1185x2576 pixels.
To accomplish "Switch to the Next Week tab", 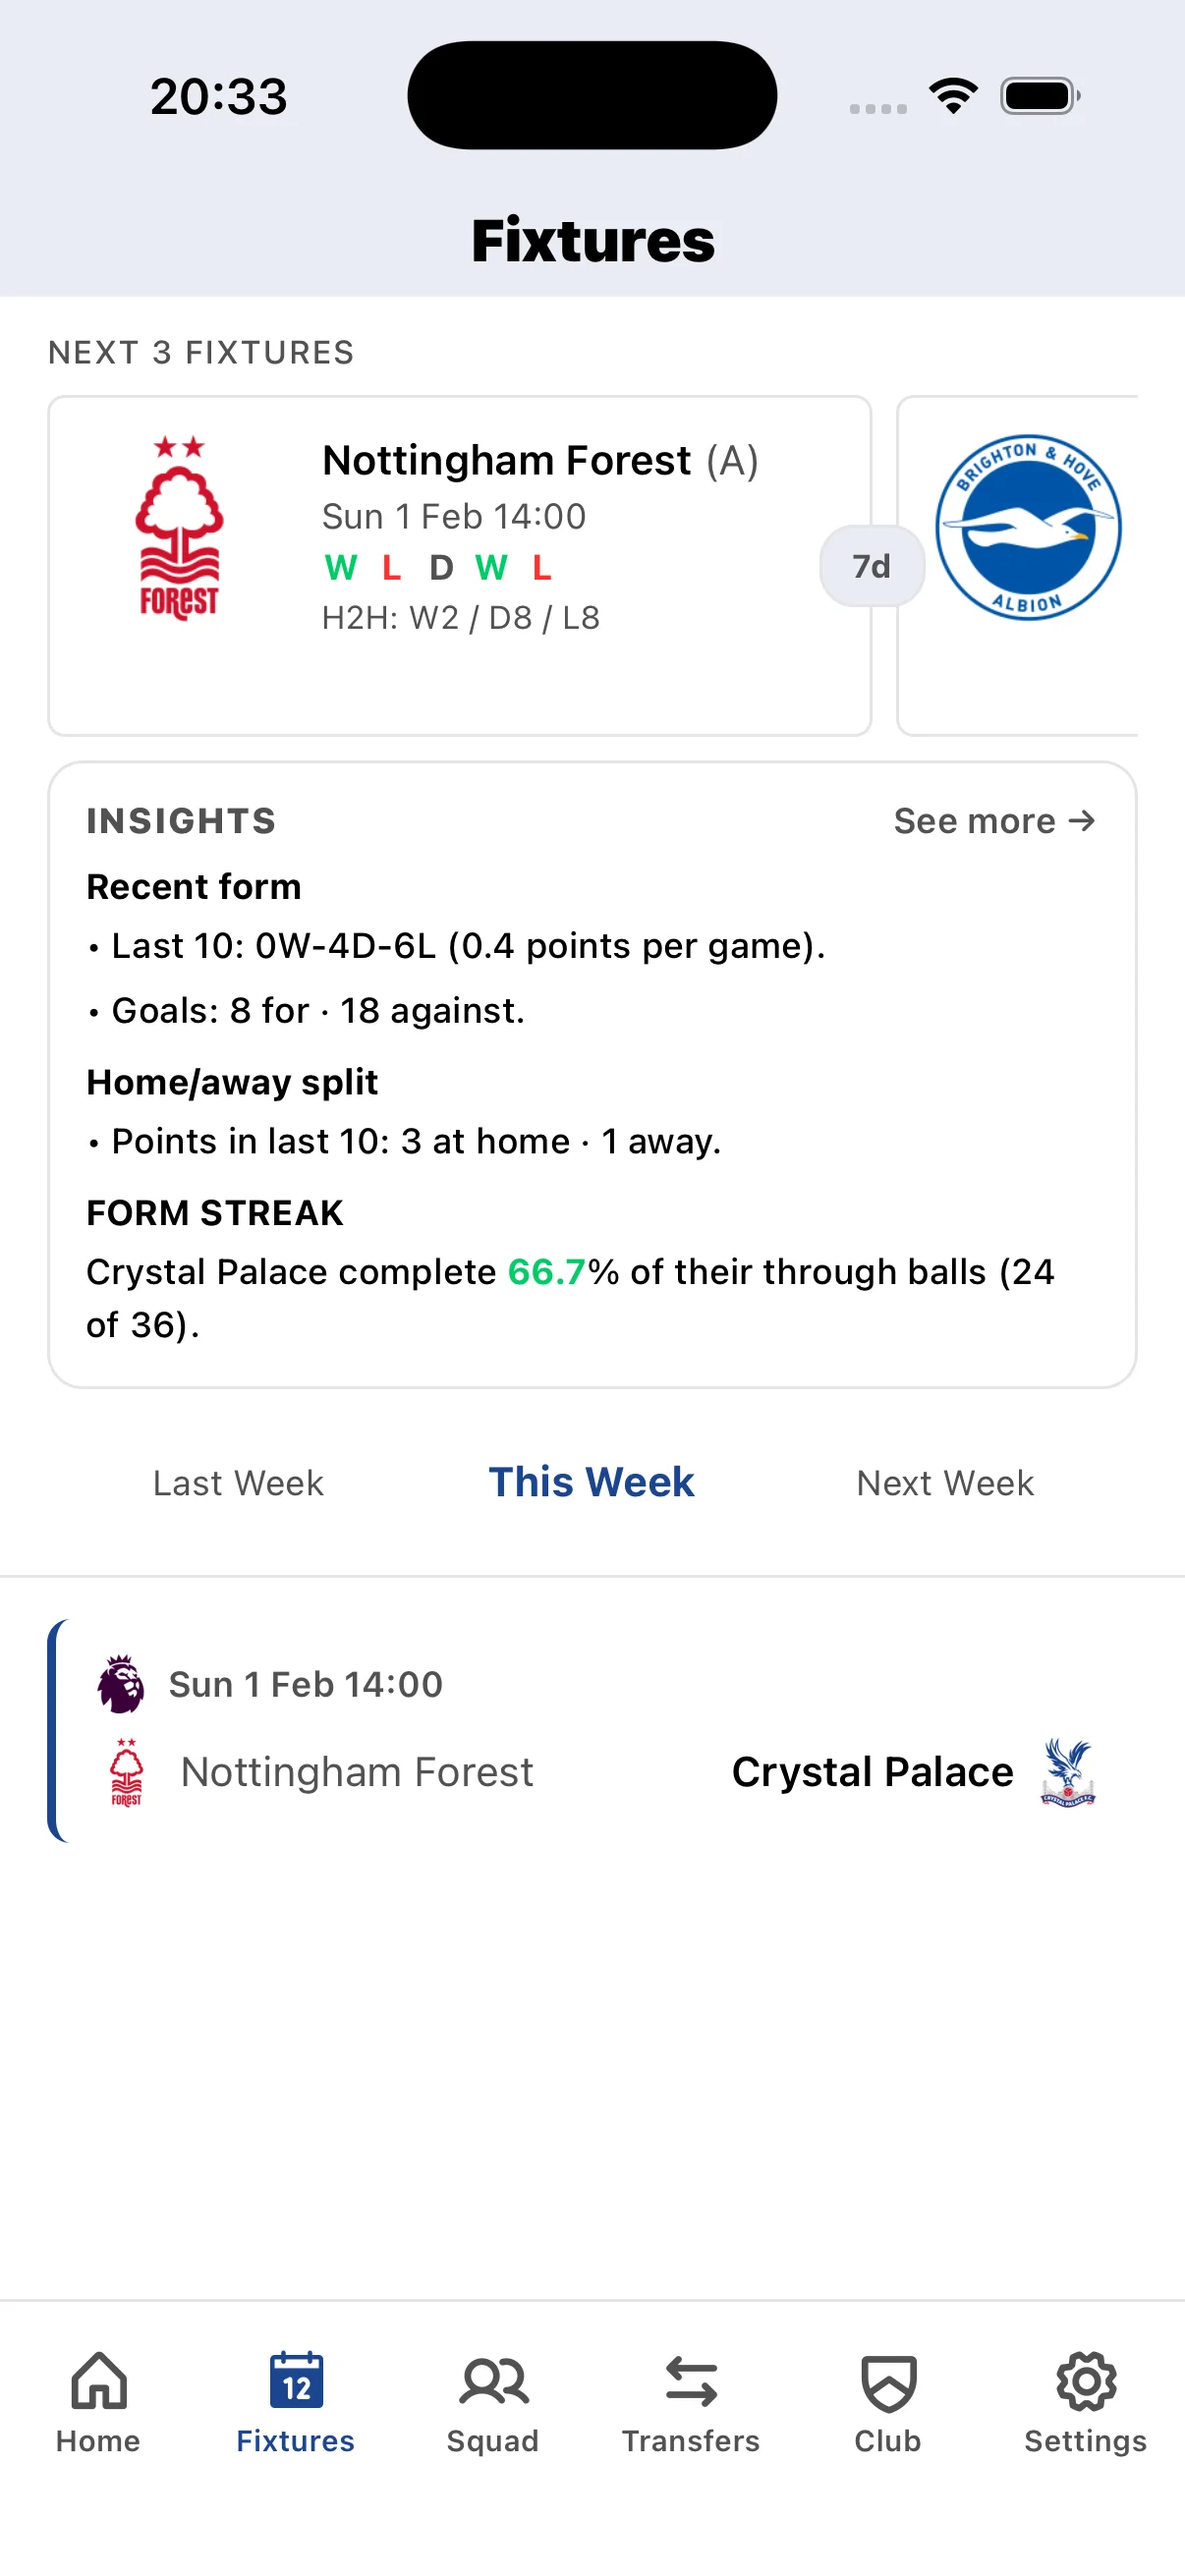I will point(943,1483).
